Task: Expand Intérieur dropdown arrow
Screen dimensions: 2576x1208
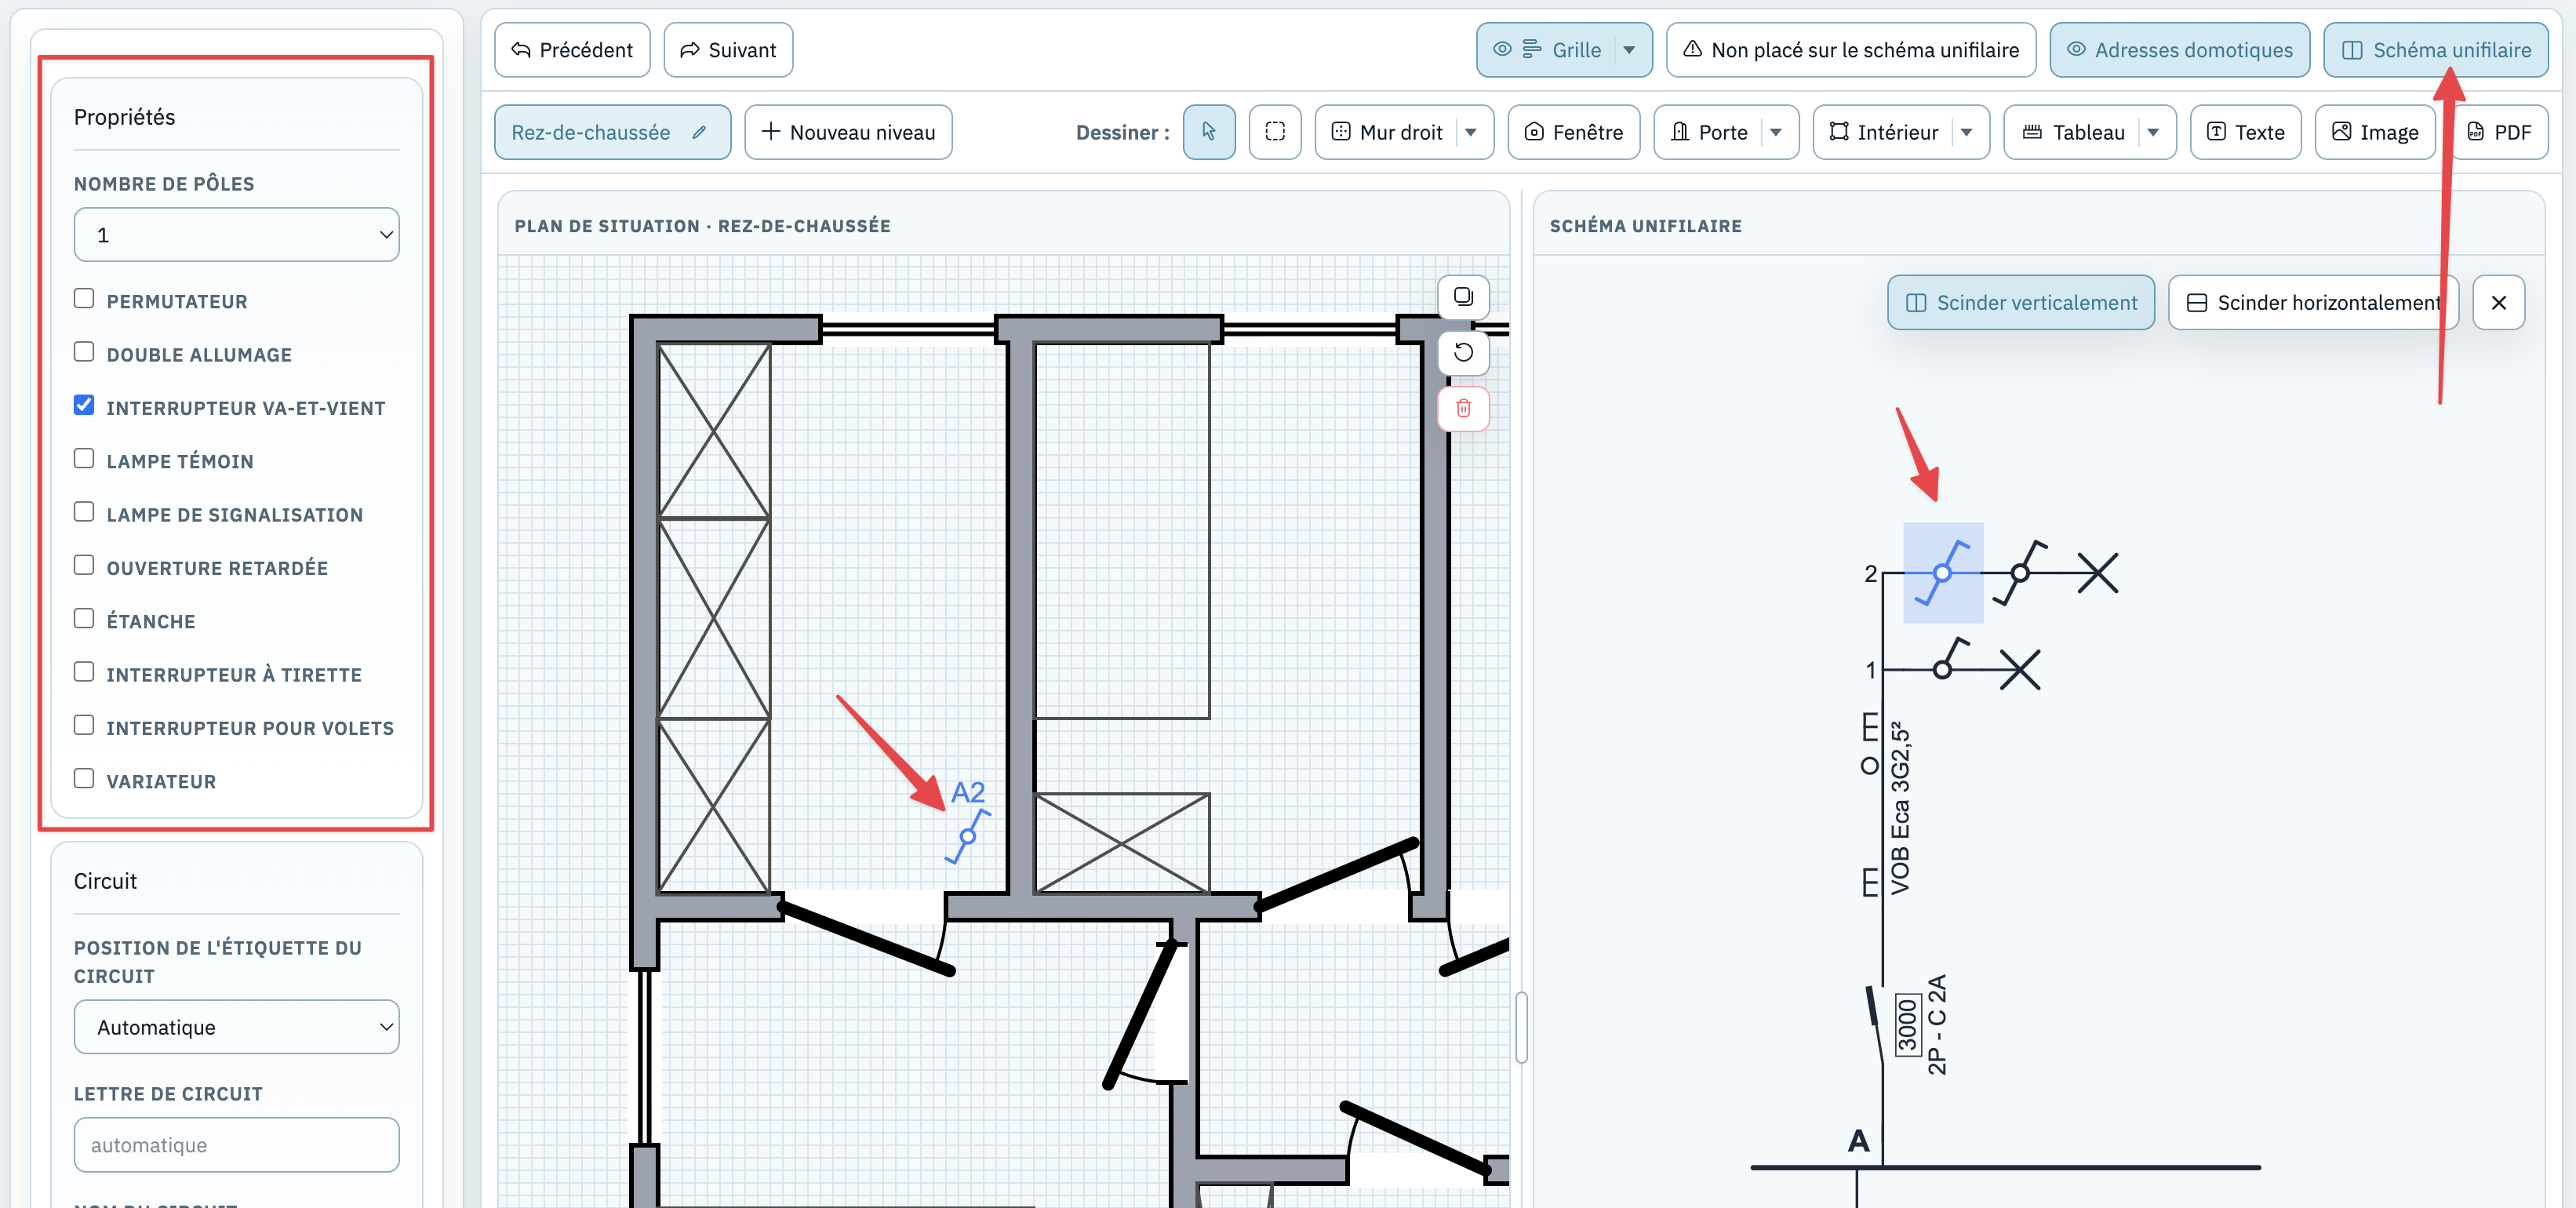Action: coord(1967,132)
